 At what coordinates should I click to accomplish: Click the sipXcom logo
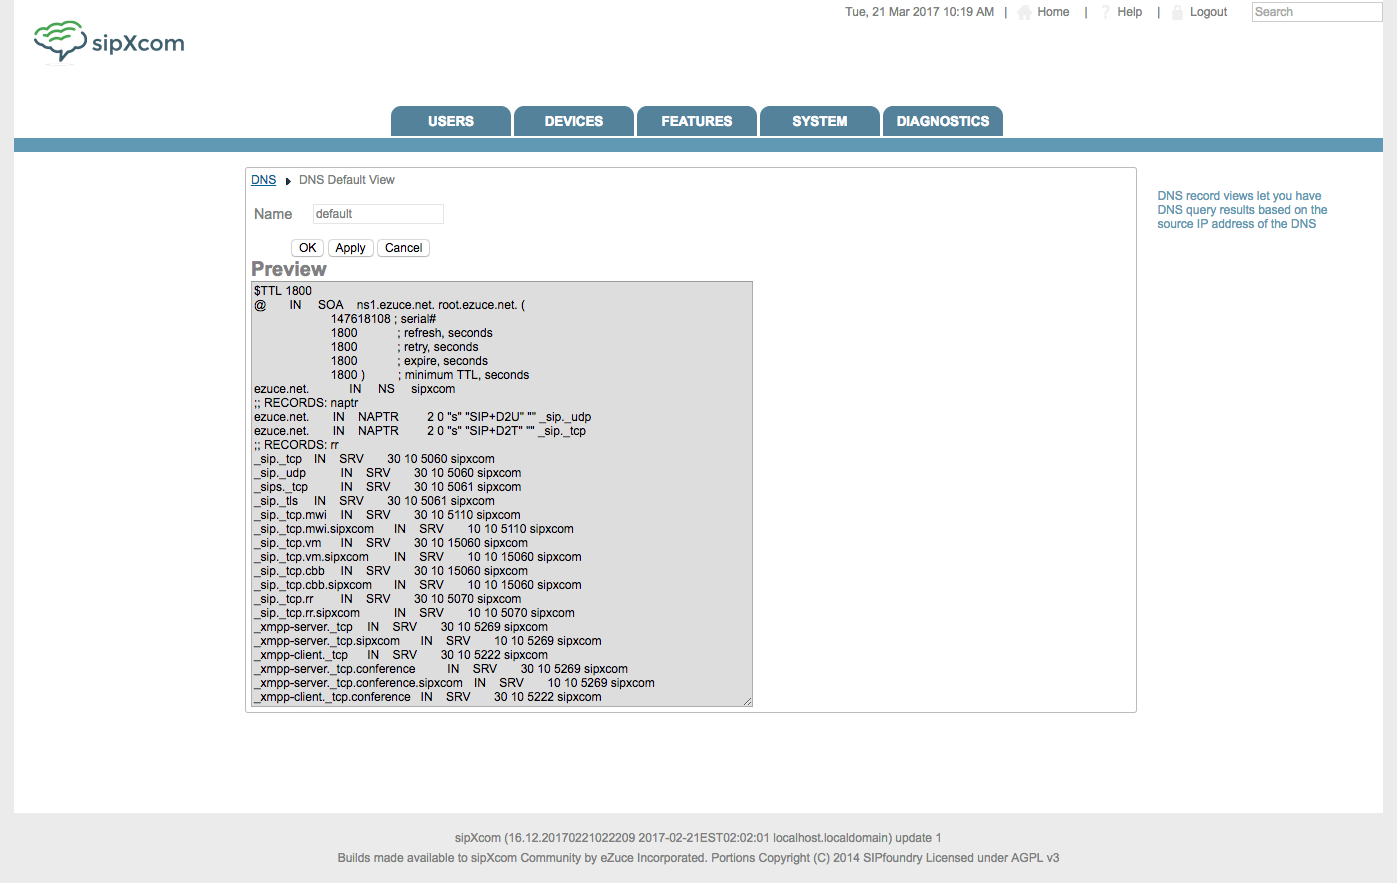click(109, 42)
